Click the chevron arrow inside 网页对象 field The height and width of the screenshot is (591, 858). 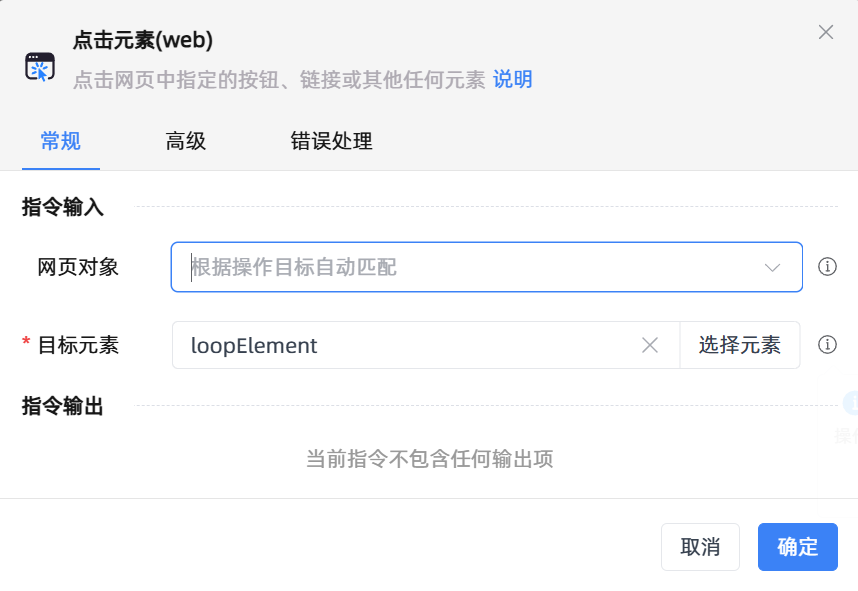[x=771, y=267]
